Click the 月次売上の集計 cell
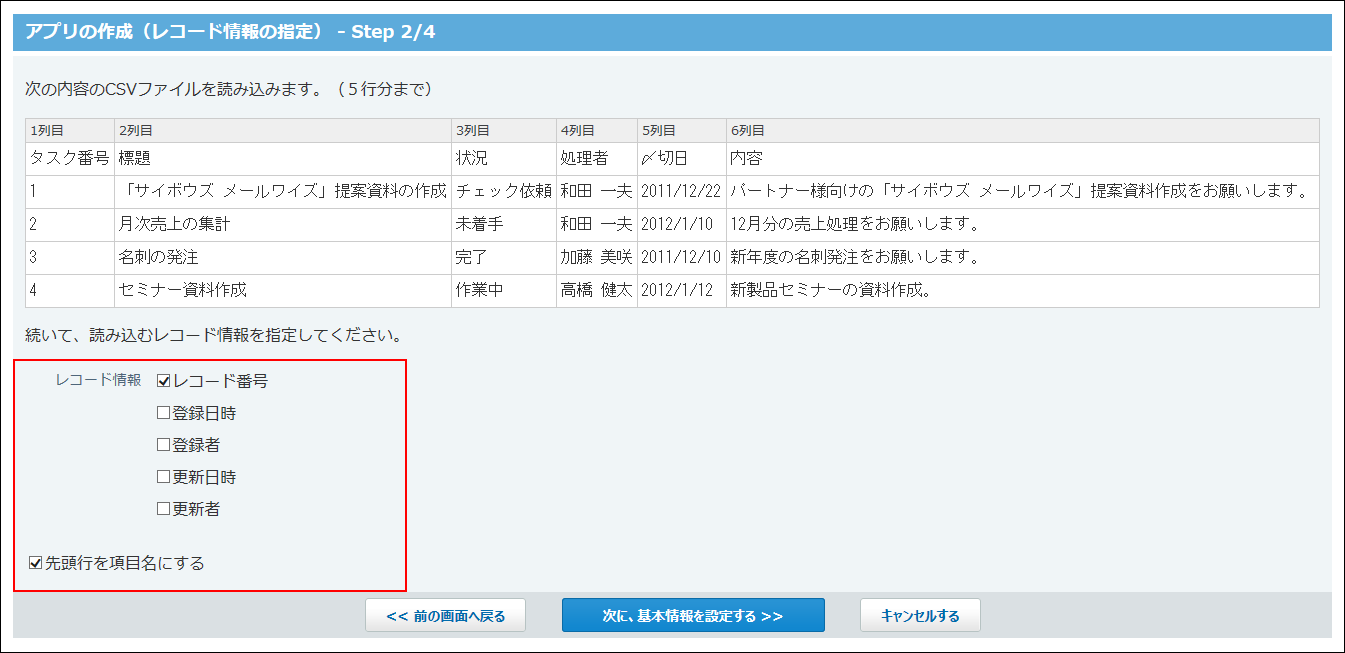Image resolution: width=1345 pixels, height=653 pixels. [x=283, y=224]
